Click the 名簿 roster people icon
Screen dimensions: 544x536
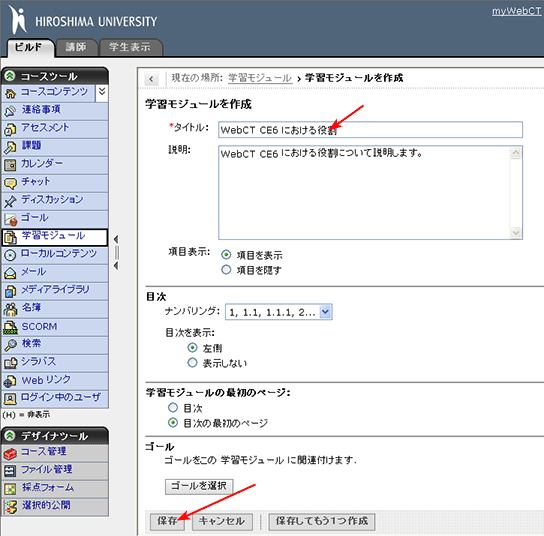tap(10, 309)
